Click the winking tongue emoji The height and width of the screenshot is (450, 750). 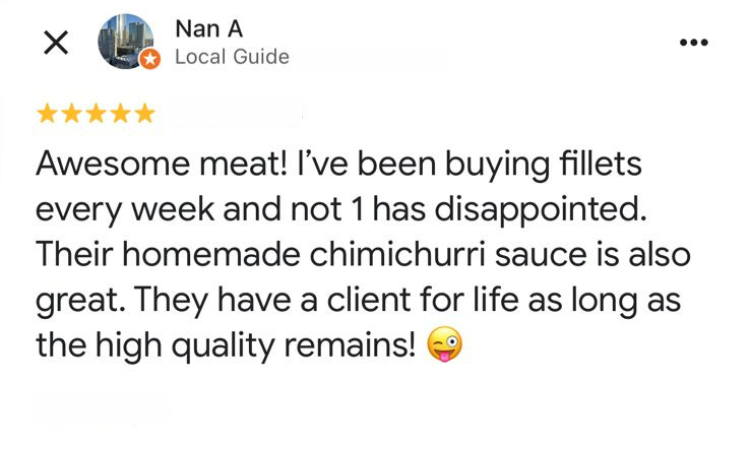[x=444, y=346]
